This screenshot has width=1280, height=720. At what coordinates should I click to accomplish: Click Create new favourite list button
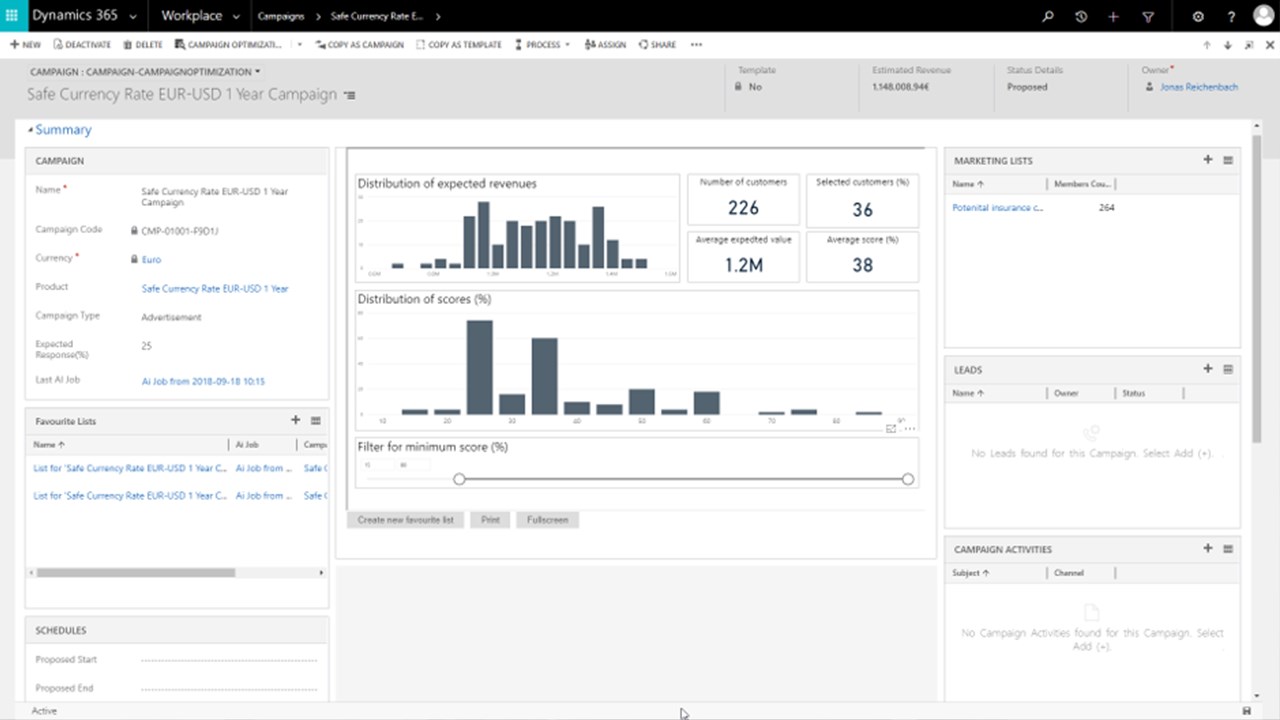406,520
